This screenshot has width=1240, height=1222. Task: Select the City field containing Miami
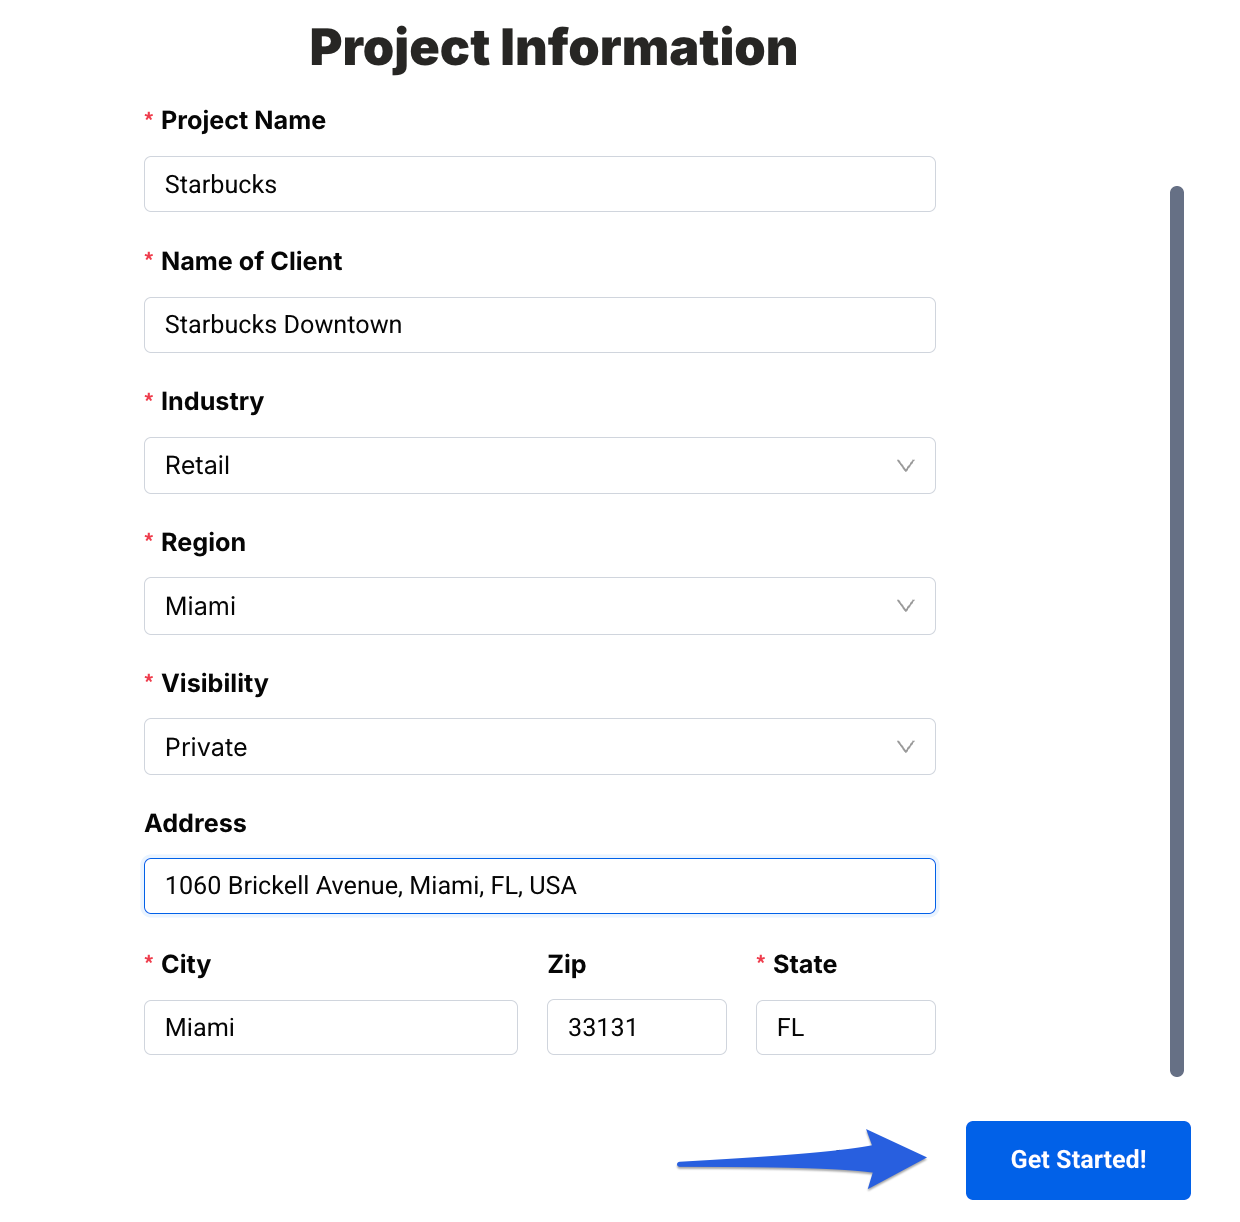click(330, 1027)
